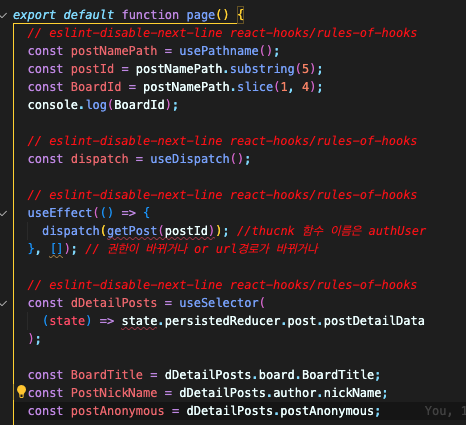Click the '//thucnk' comment word

(x=266, y=231)
